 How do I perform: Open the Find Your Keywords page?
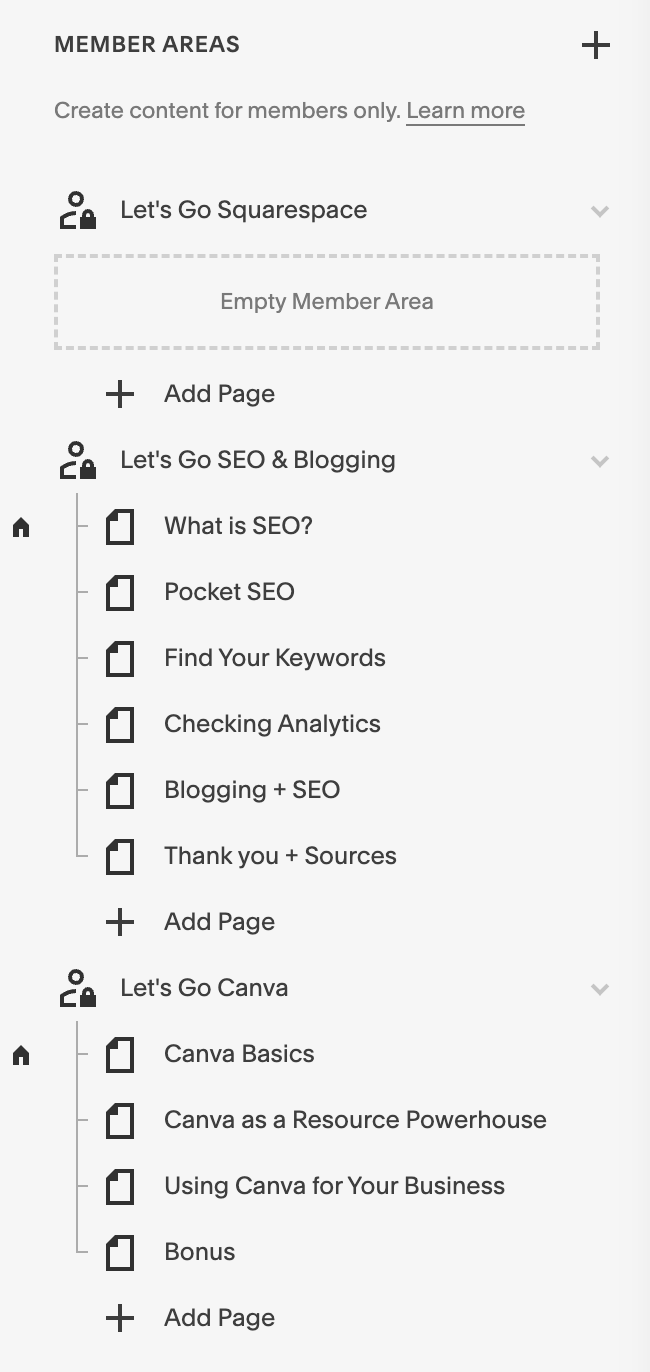[275, 658]
